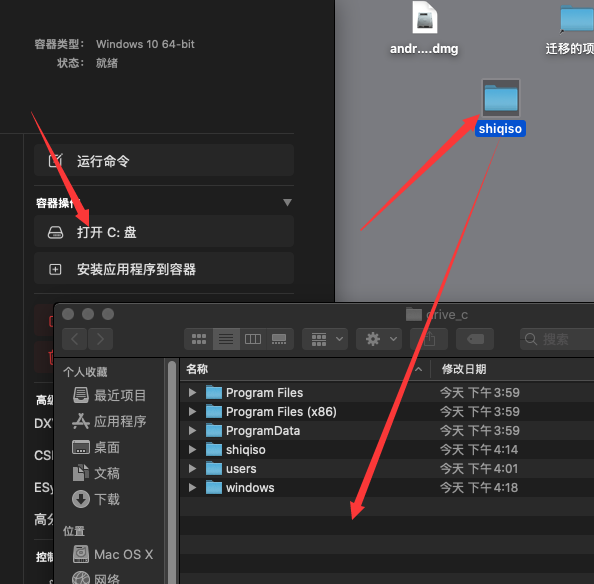Click the 运行命令 button
The image size is (594, 584).
[164, 161]
